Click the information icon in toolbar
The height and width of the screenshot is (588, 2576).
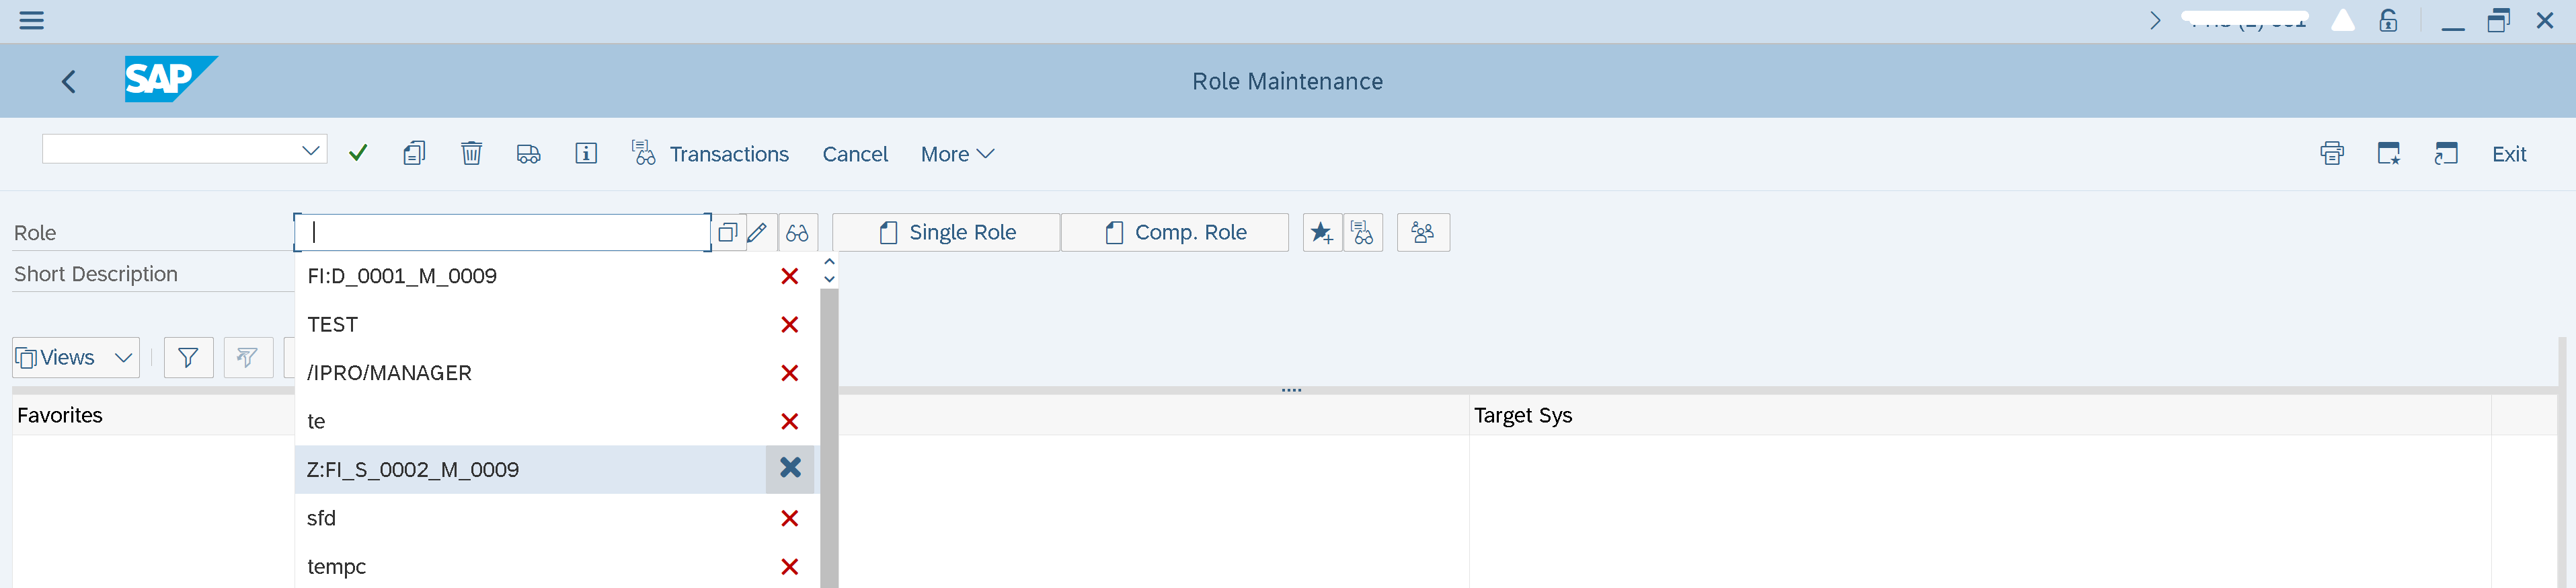586,153
